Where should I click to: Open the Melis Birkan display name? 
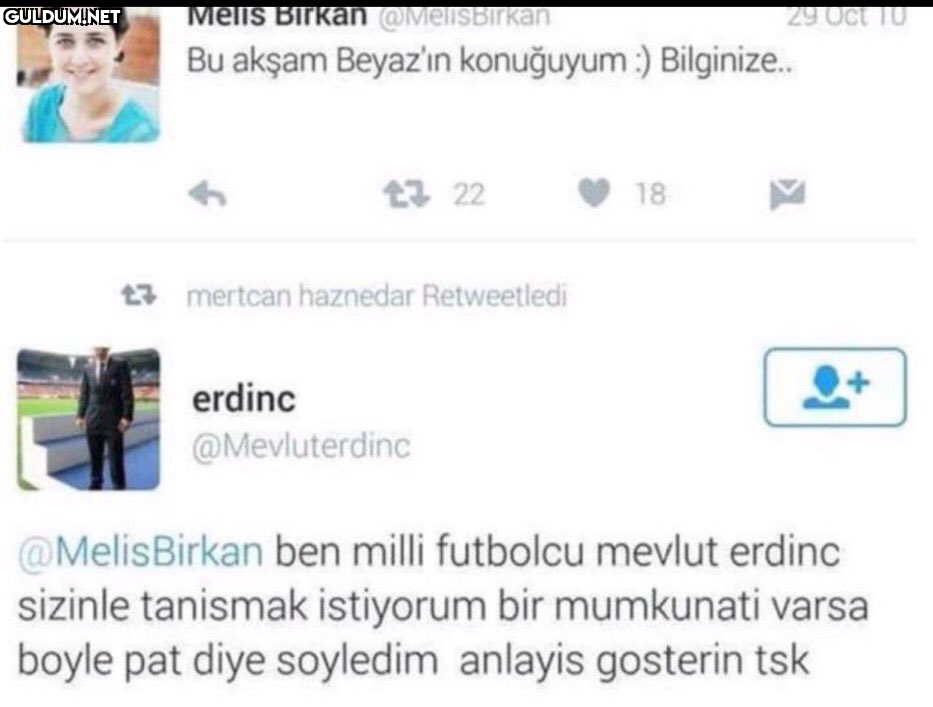coord(277,17)
